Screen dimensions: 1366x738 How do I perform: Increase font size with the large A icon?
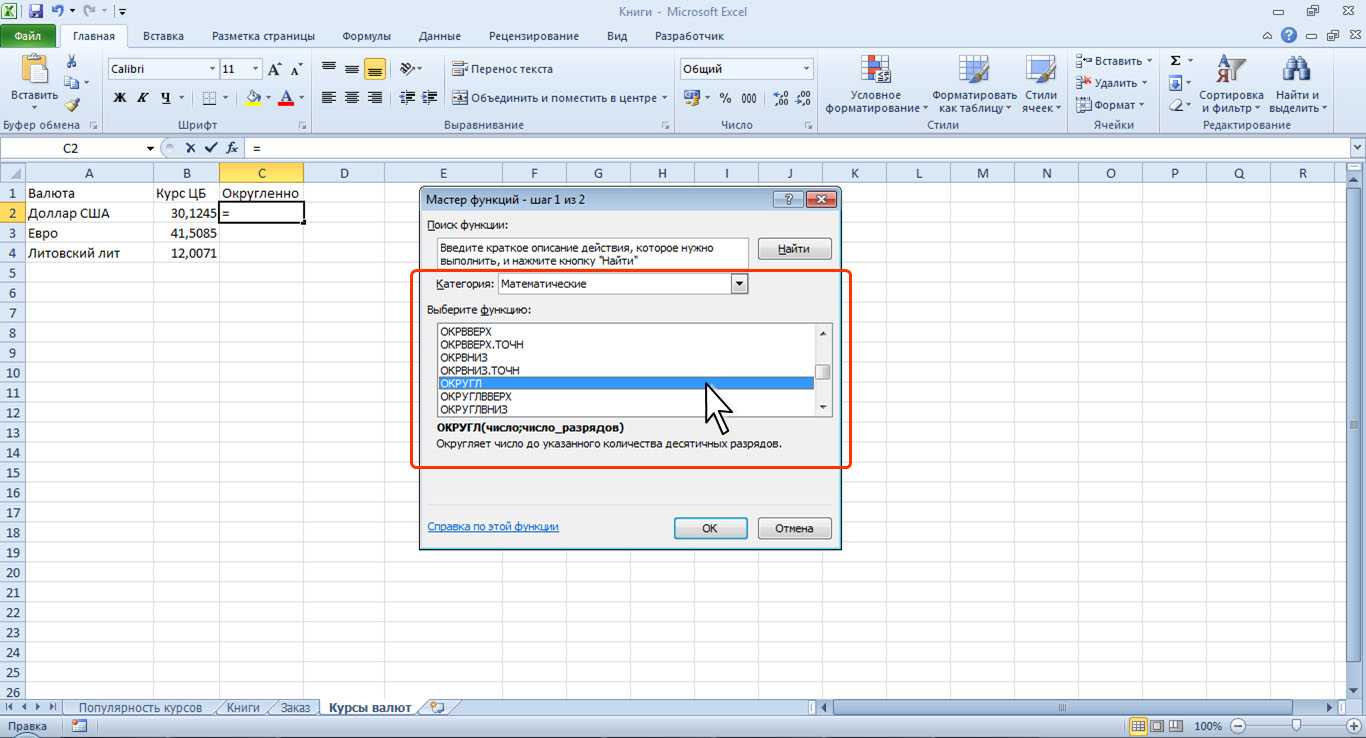click(x=274, y=69)
